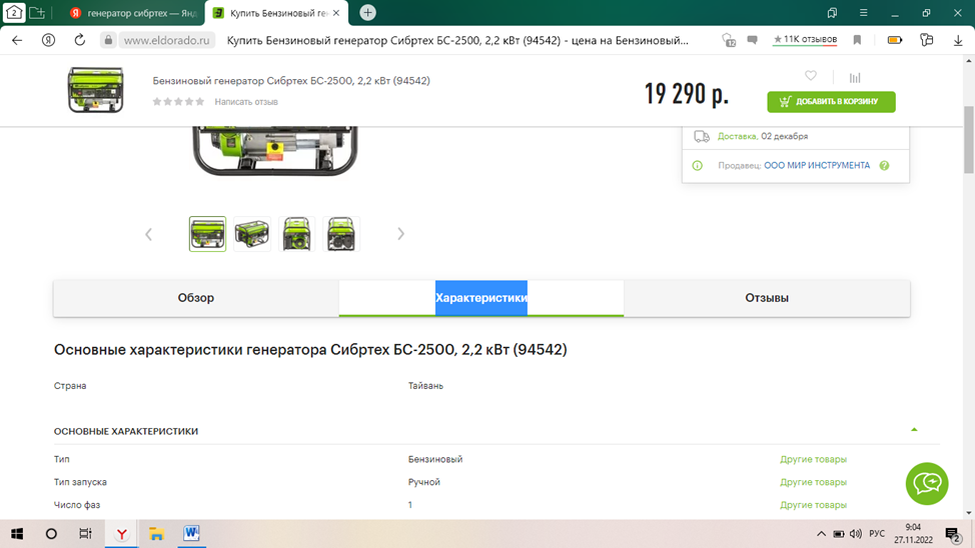Open the 11K отзывов site rating
This screenshot has height=548, width=975.
pyautogui.click(x=805, y=40)
